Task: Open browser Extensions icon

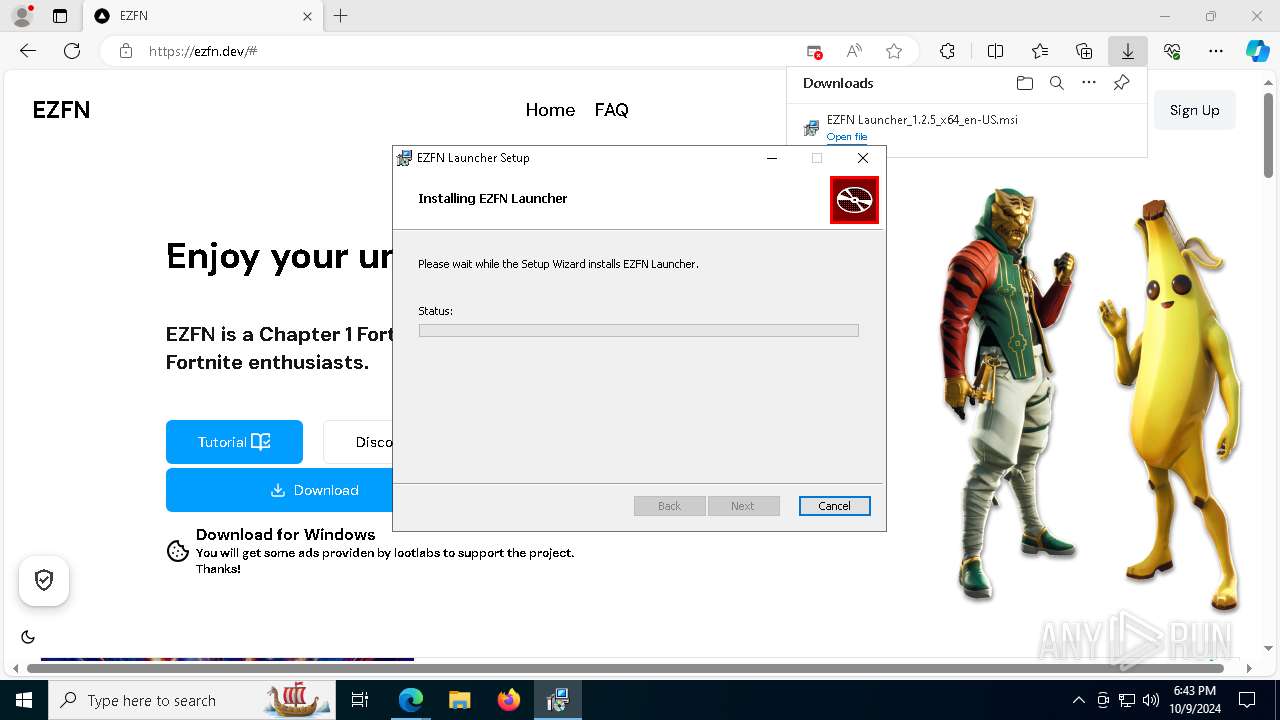Action: point(947,51)
